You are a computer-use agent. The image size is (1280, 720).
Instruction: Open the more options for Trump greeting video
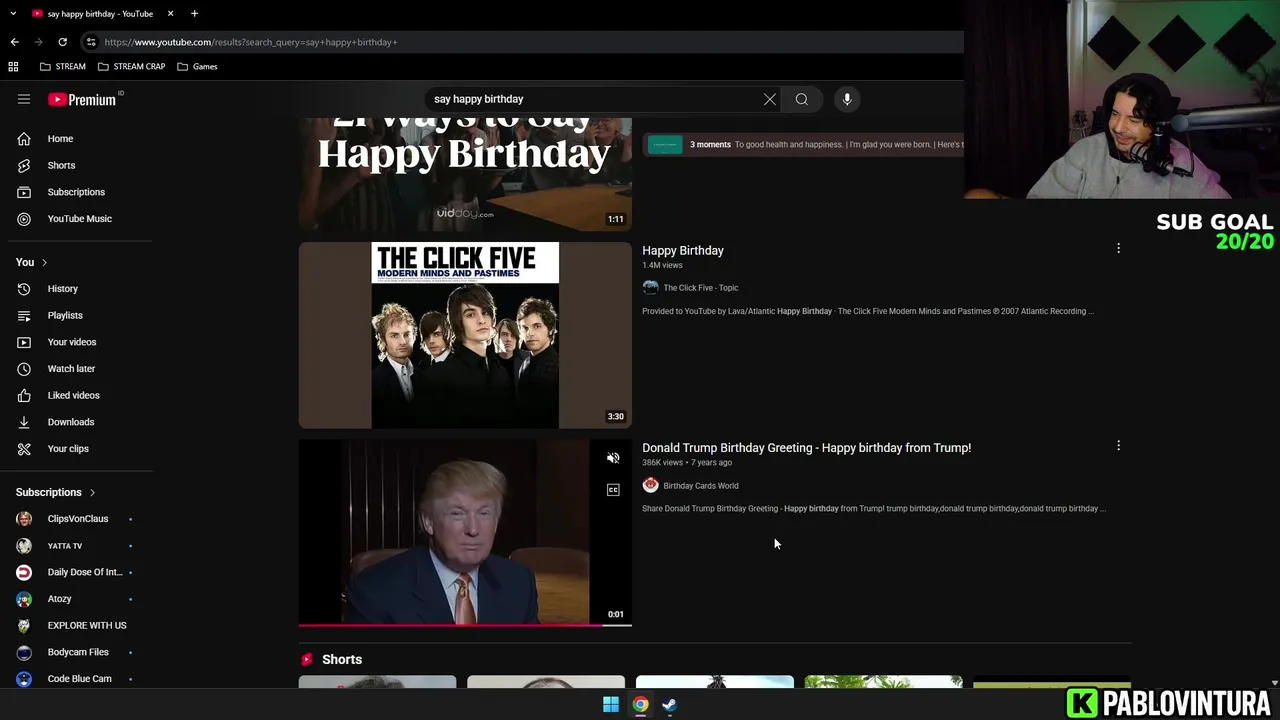pyautogui.click(x=1118, y=446)
